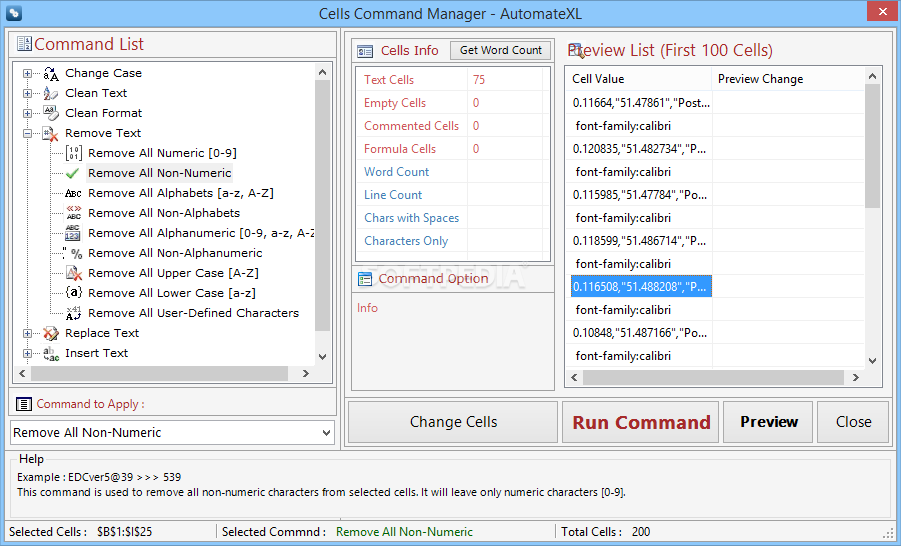Image resolution: width=901 pixels, height=546 pixels.
Task: Click the Remove Text icon
Action: 51,133
